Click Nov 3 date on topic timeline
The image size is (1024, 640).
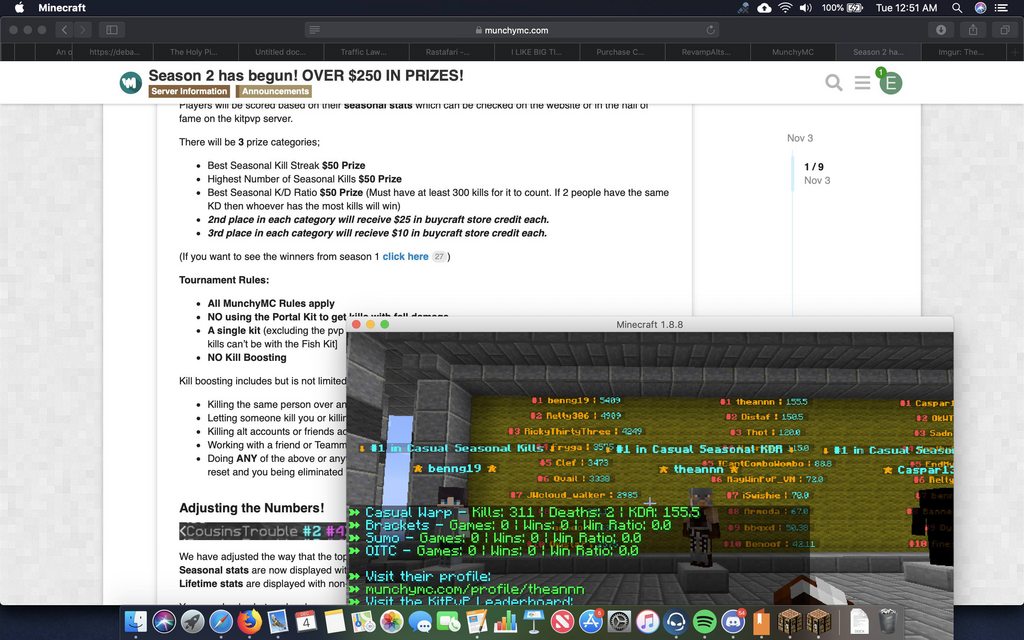pos(799,138)
